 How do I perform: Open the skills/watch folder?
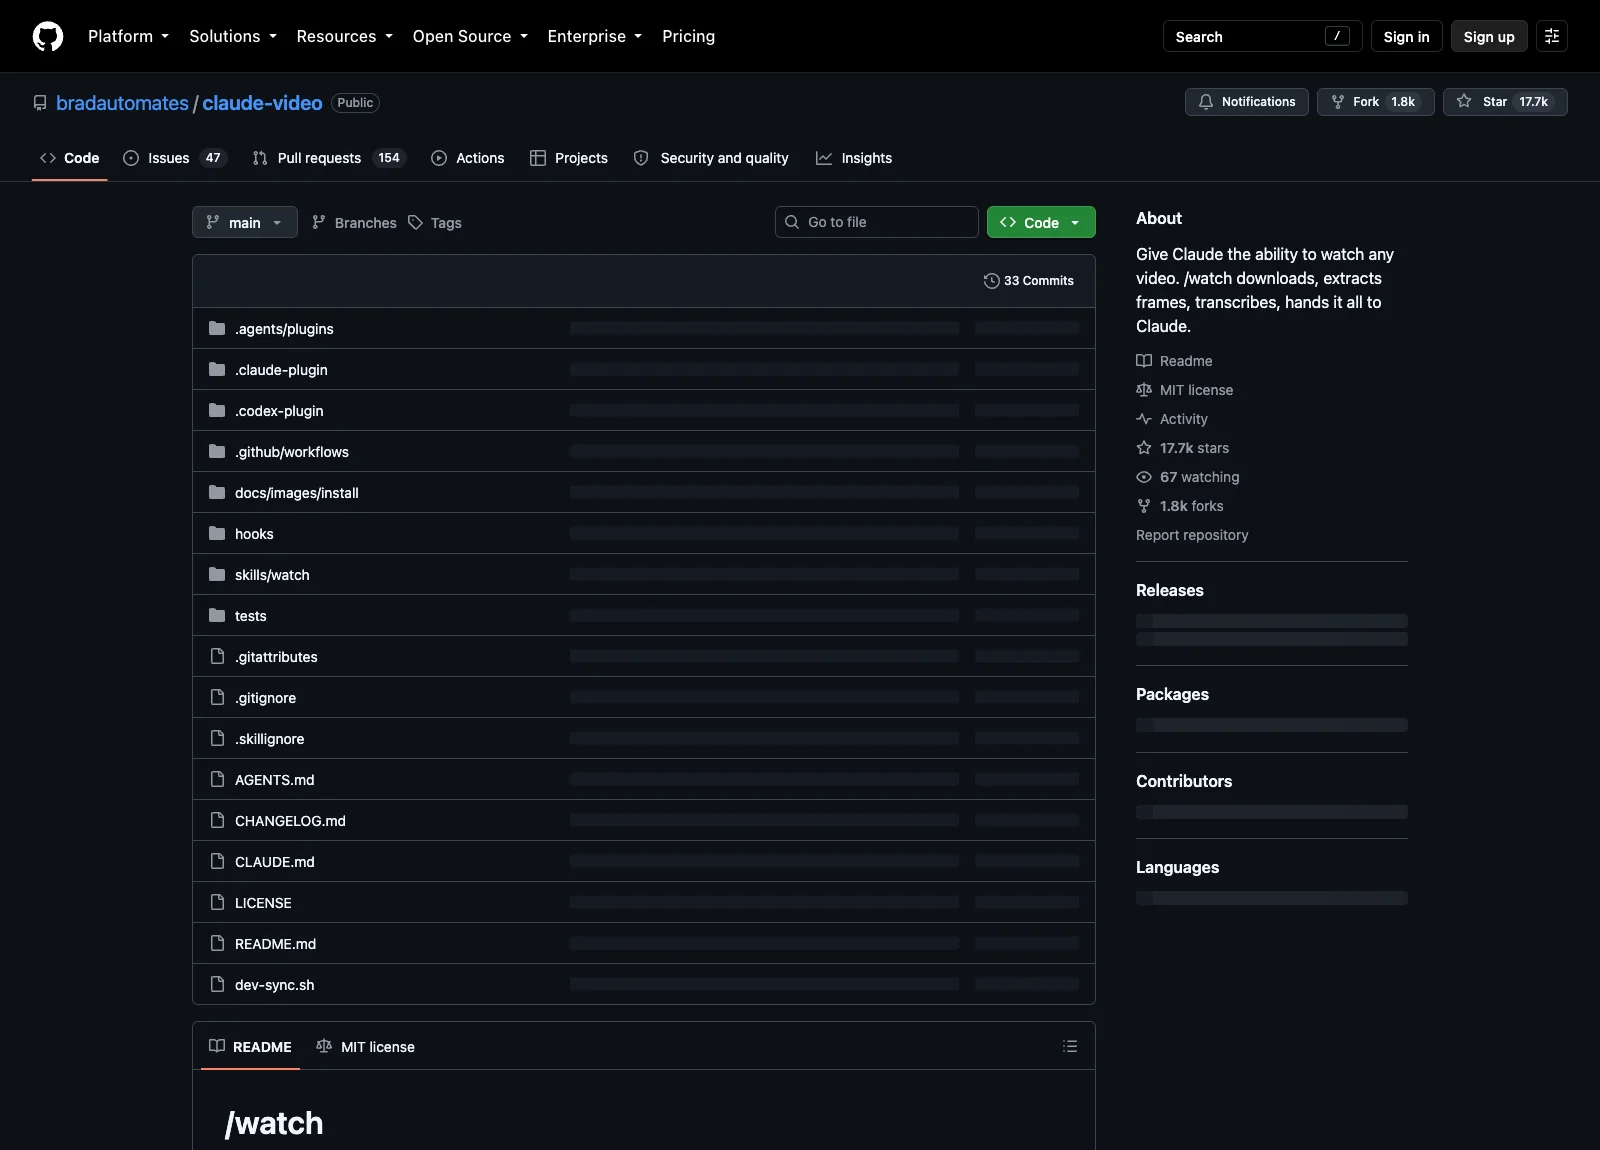coord(272,575)
